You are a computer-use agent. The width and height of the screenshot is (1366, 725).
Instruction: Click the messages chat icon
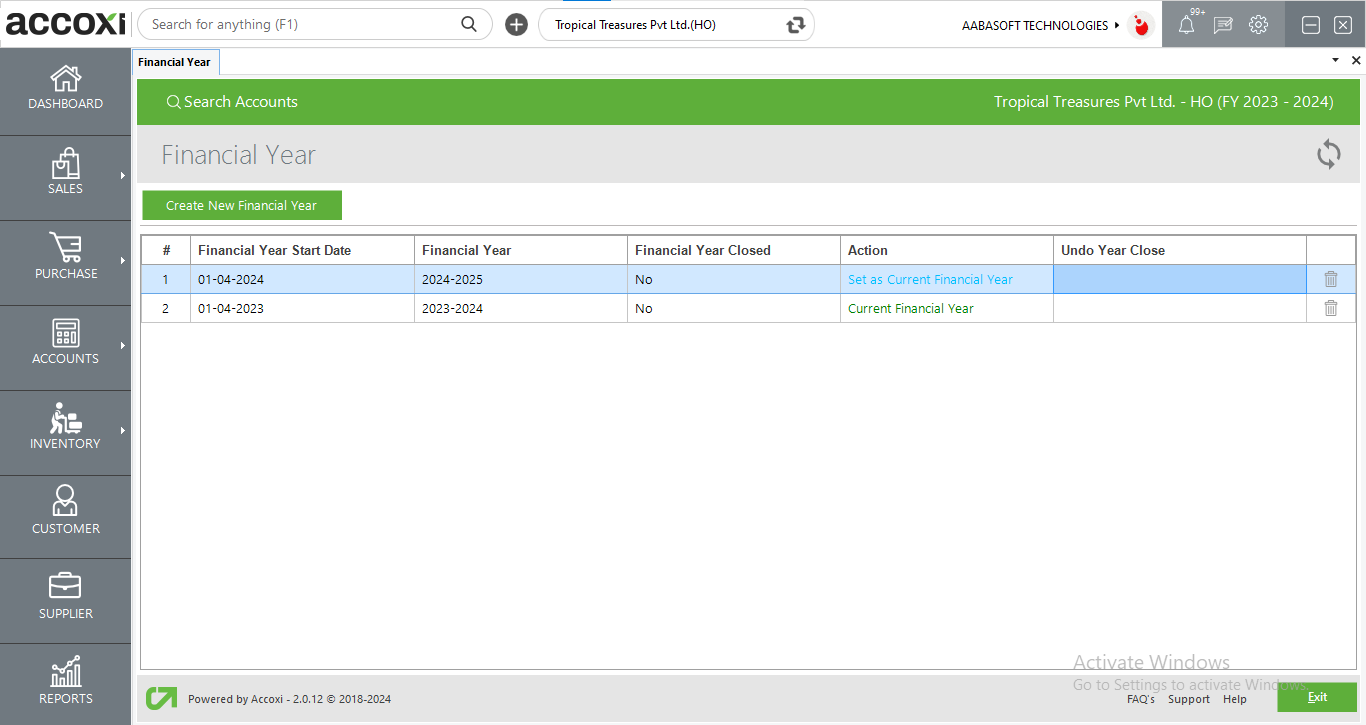click(x=1222, y=26)
